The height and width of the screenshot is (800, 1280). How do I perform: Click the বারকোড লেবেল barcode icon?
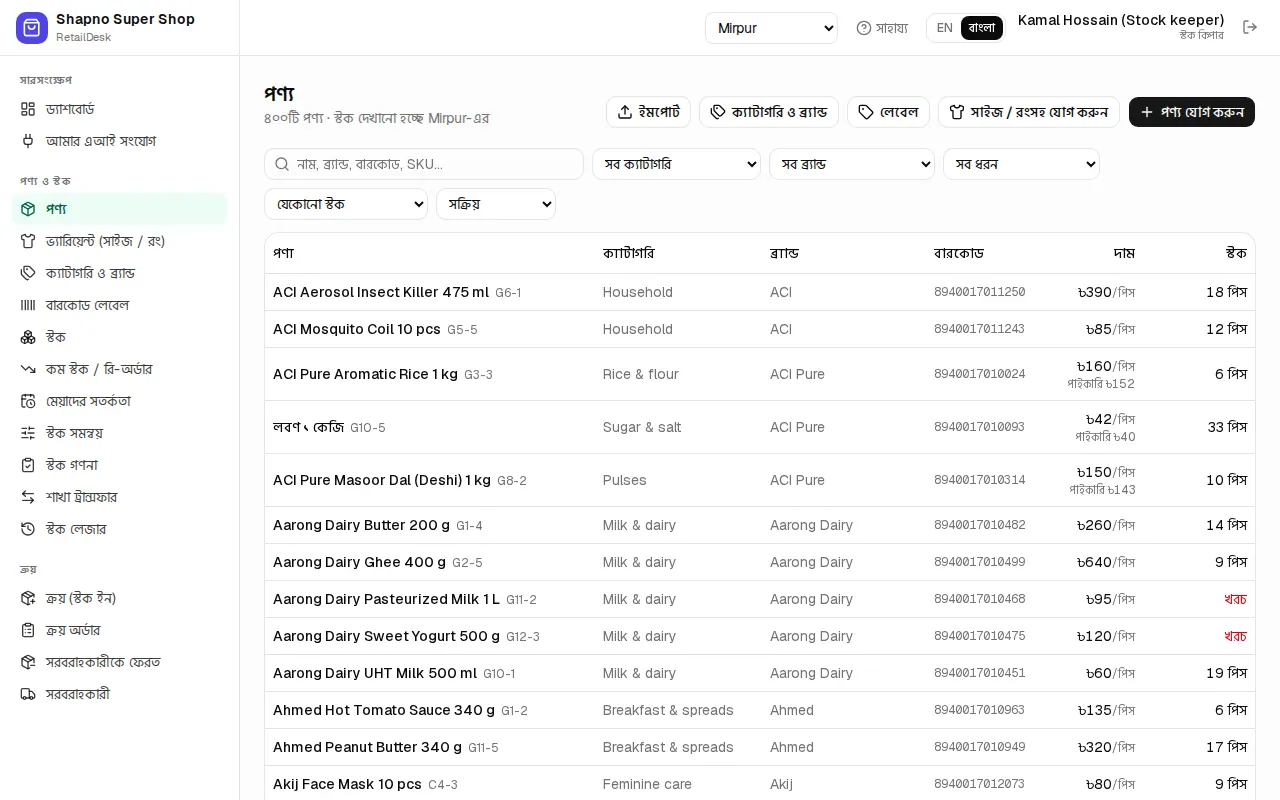[28, 305]
